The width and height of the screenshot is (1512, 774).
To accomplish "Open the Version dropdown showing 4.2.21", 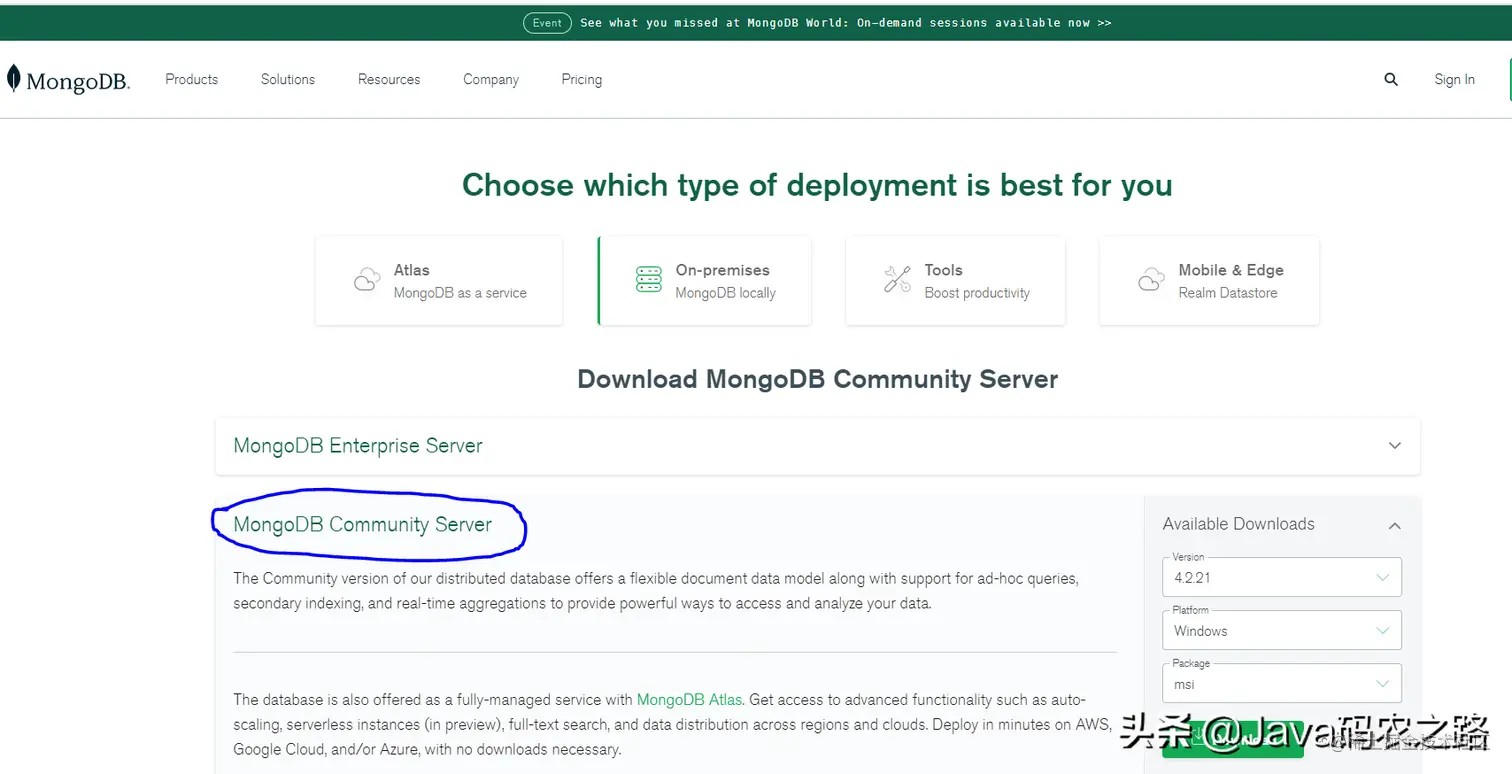I will tap(1282, 577).
